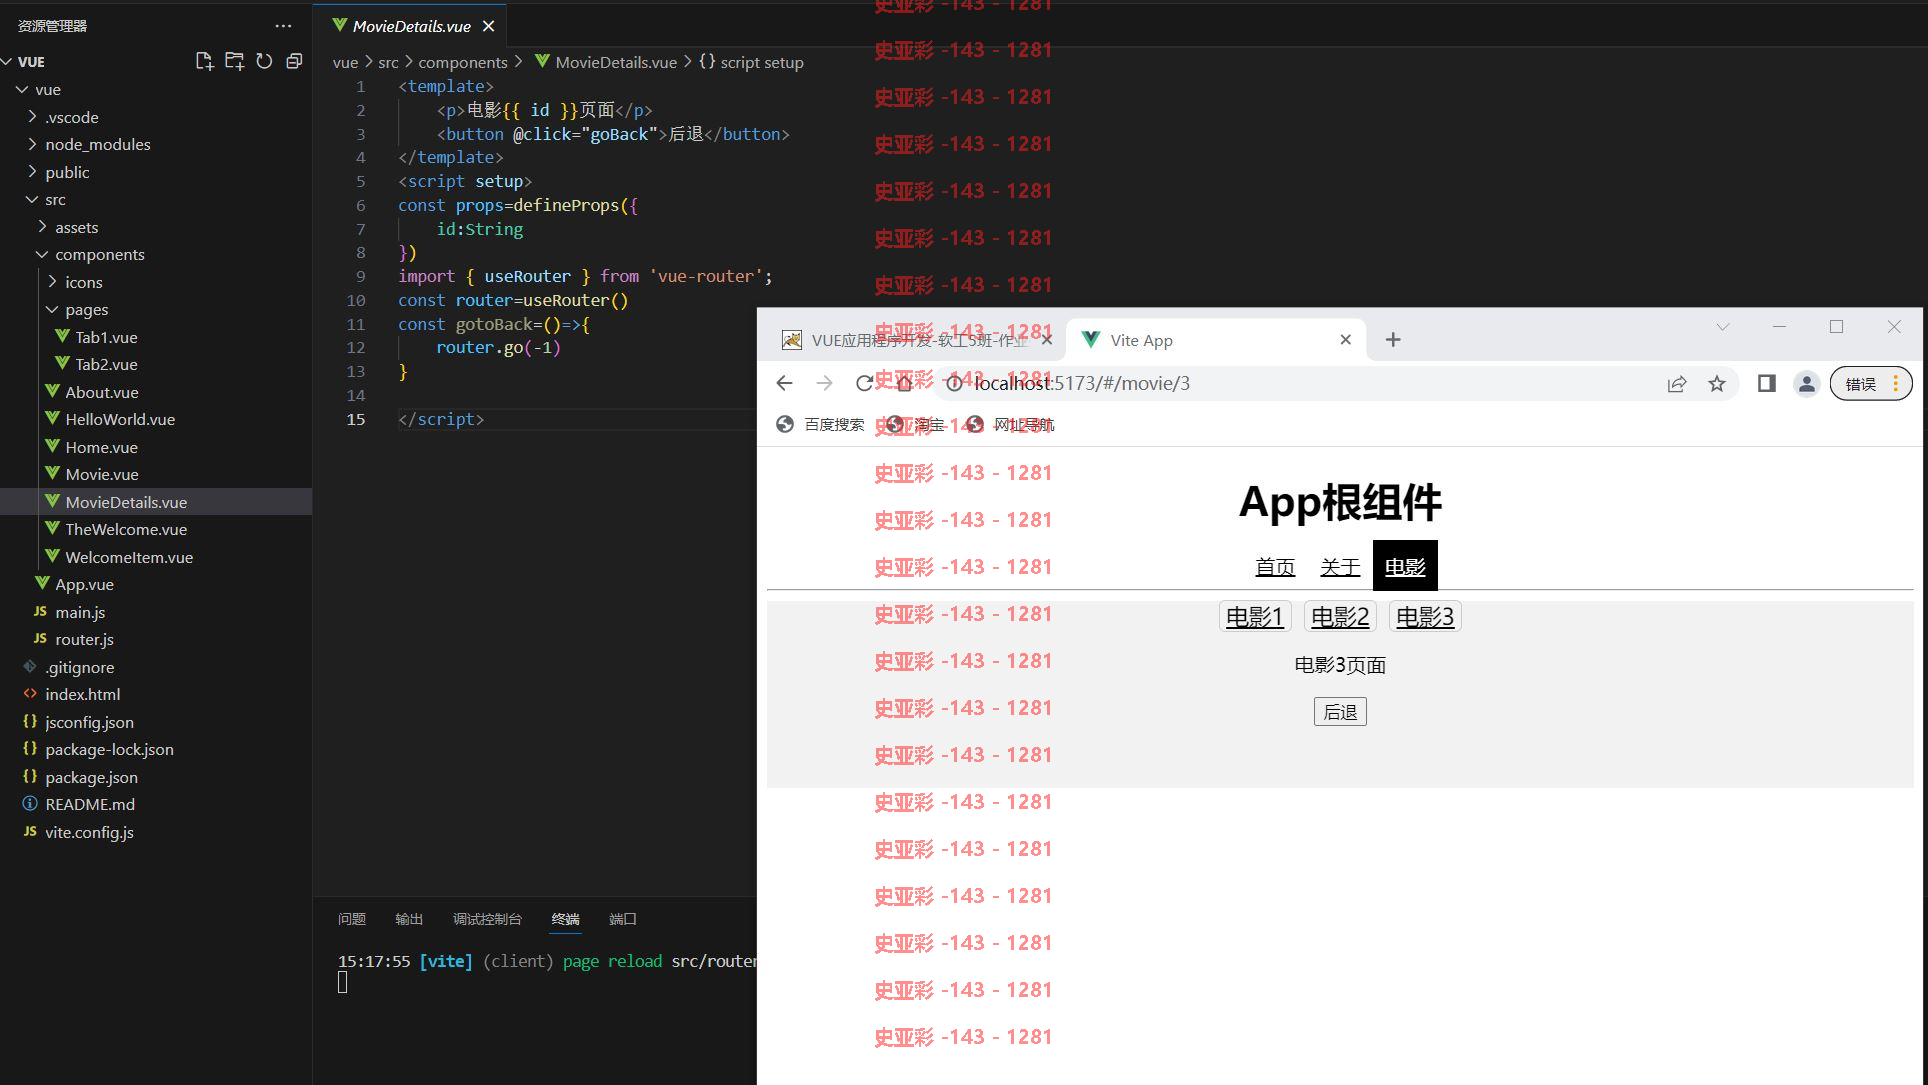Switch to the 端口 panel tab
Image resolution: width=1928 pixels, height=1085 pixels.
pyautogui.click(x=623, y=919)
